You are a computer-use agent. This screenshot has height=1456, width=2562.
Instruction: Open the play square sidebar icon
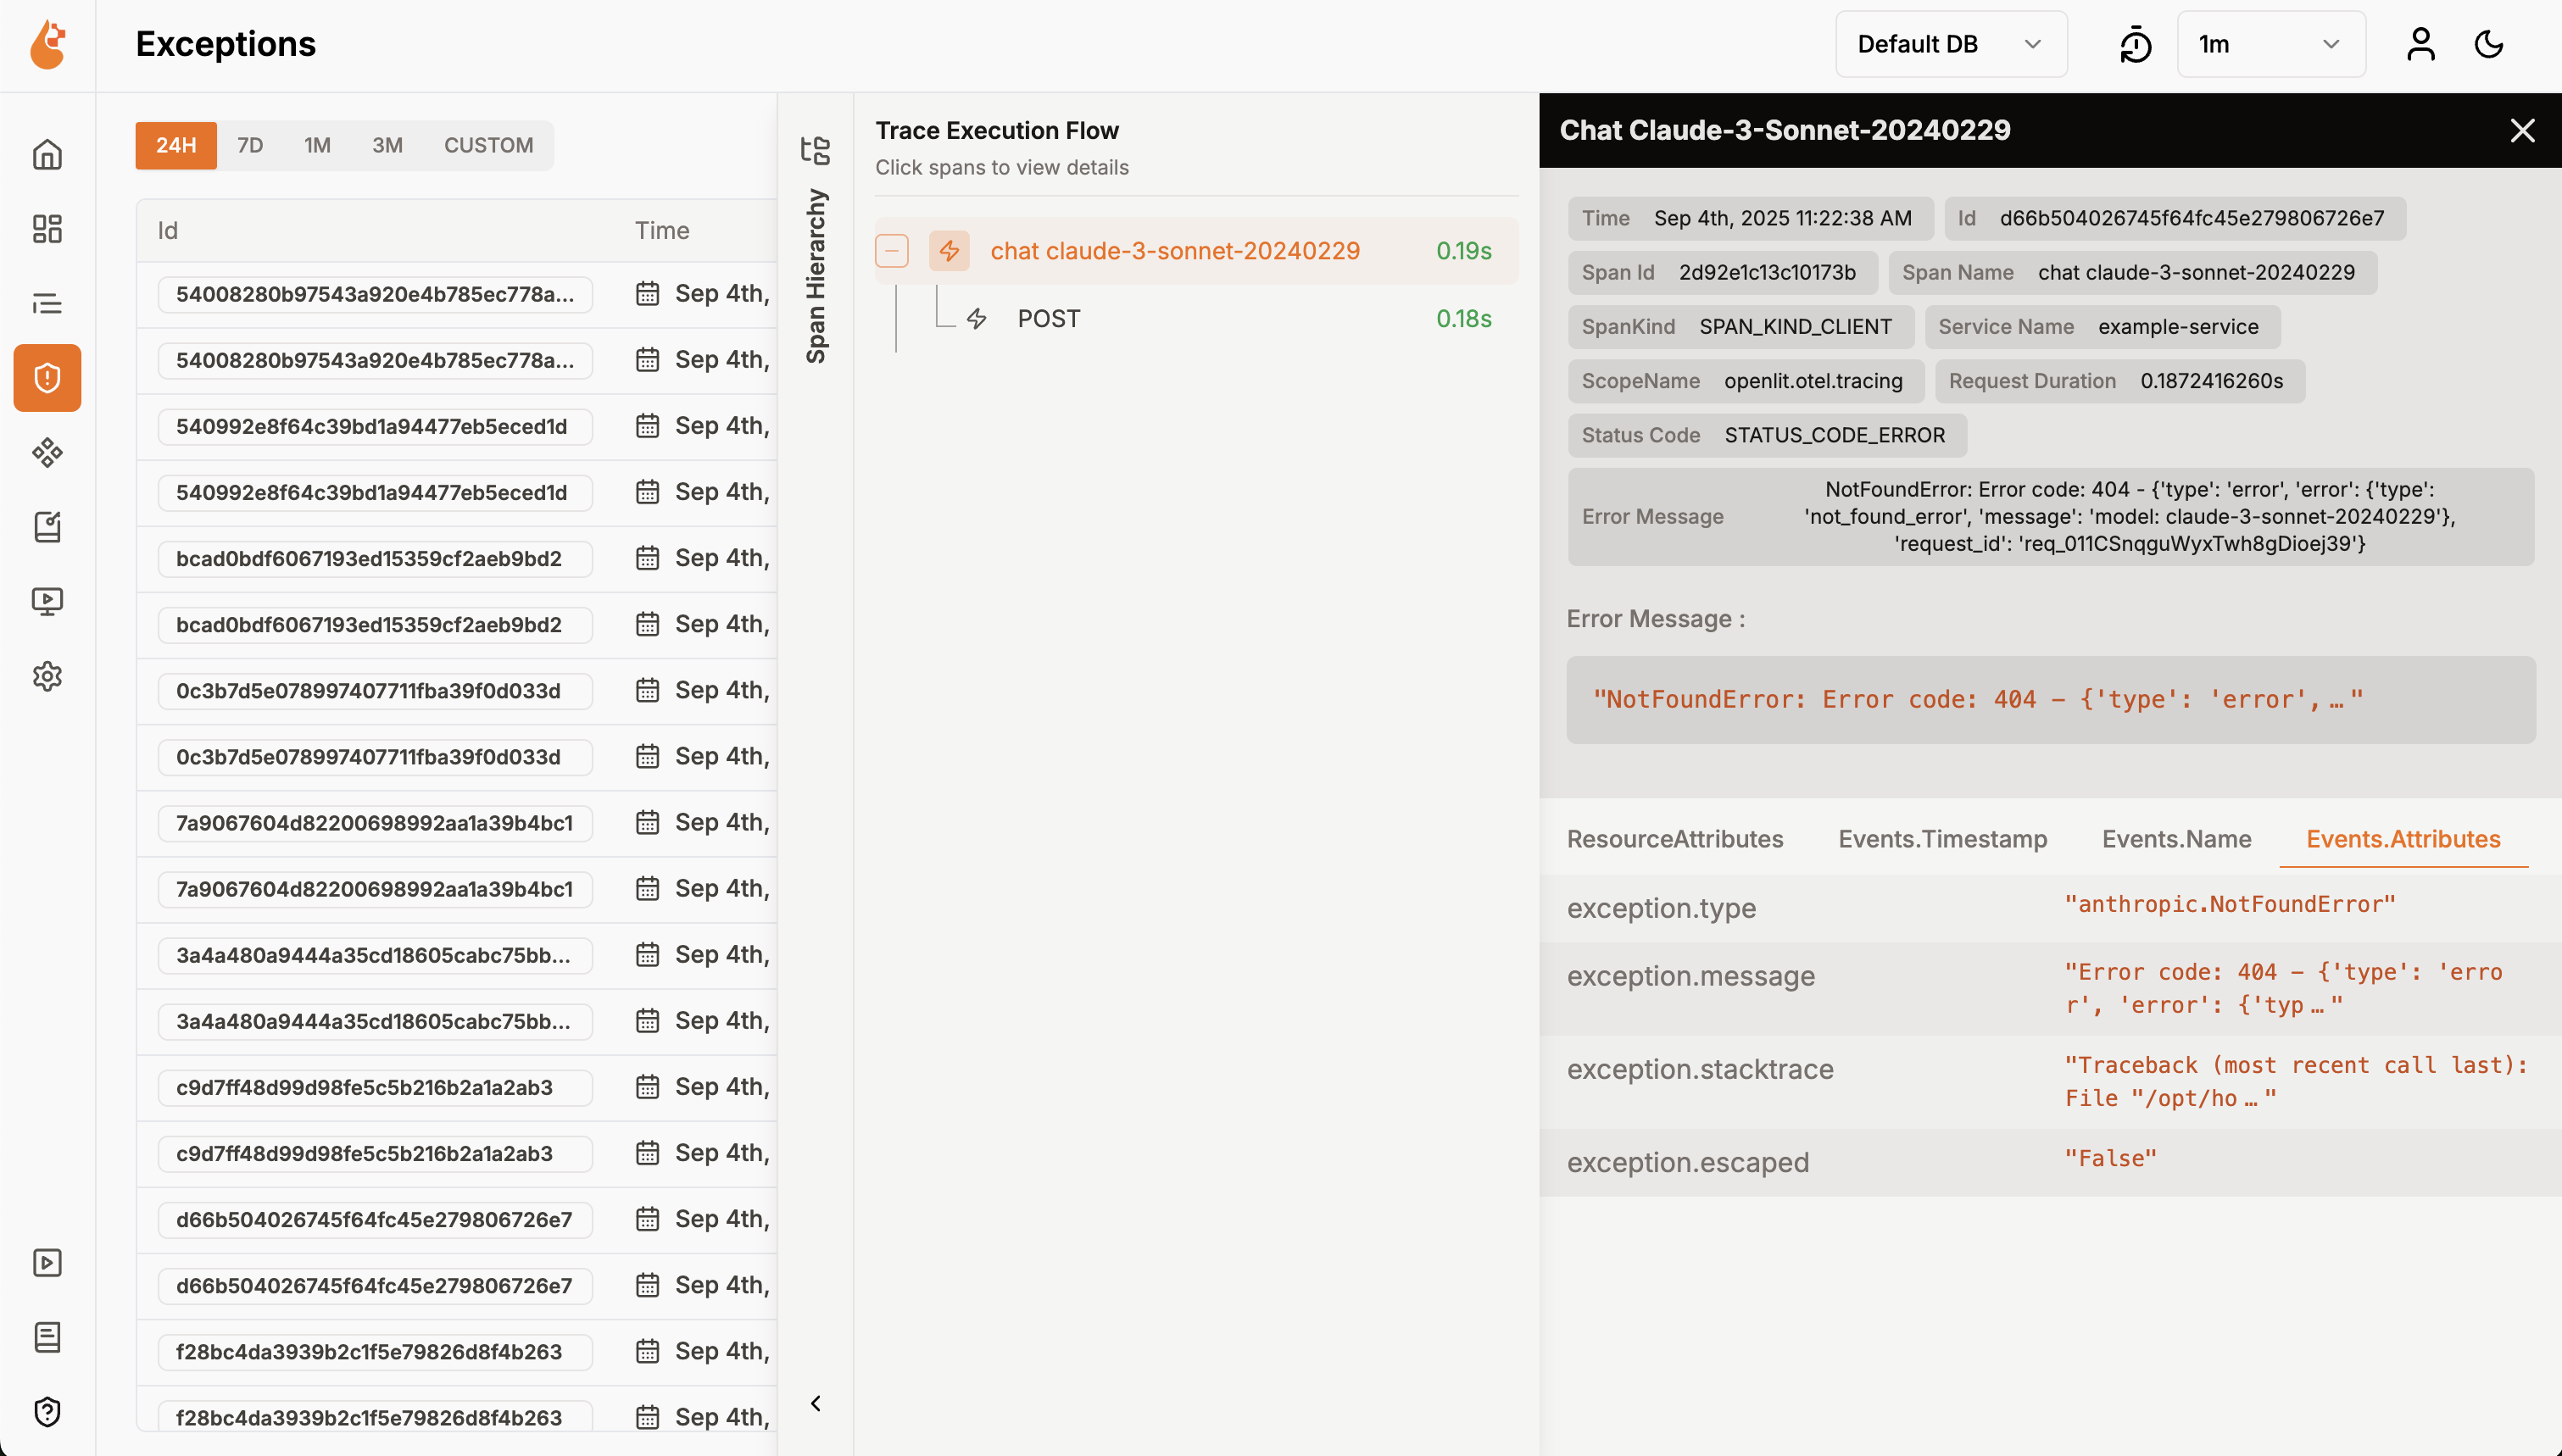coord(47,1263)
